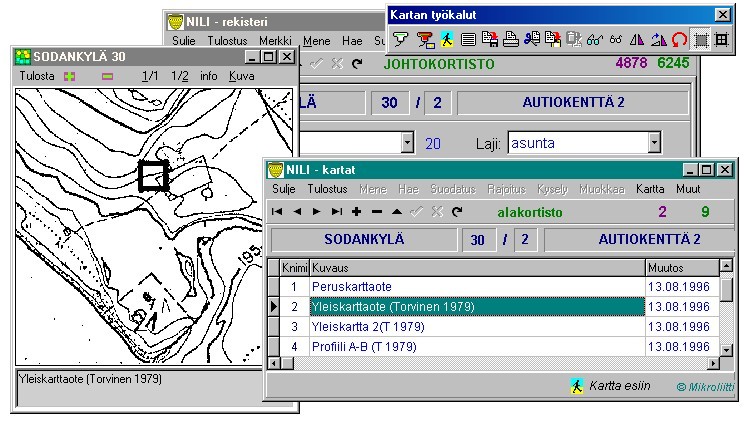
Task: Click the 1/2 scale button
Action: coord(180,76)
